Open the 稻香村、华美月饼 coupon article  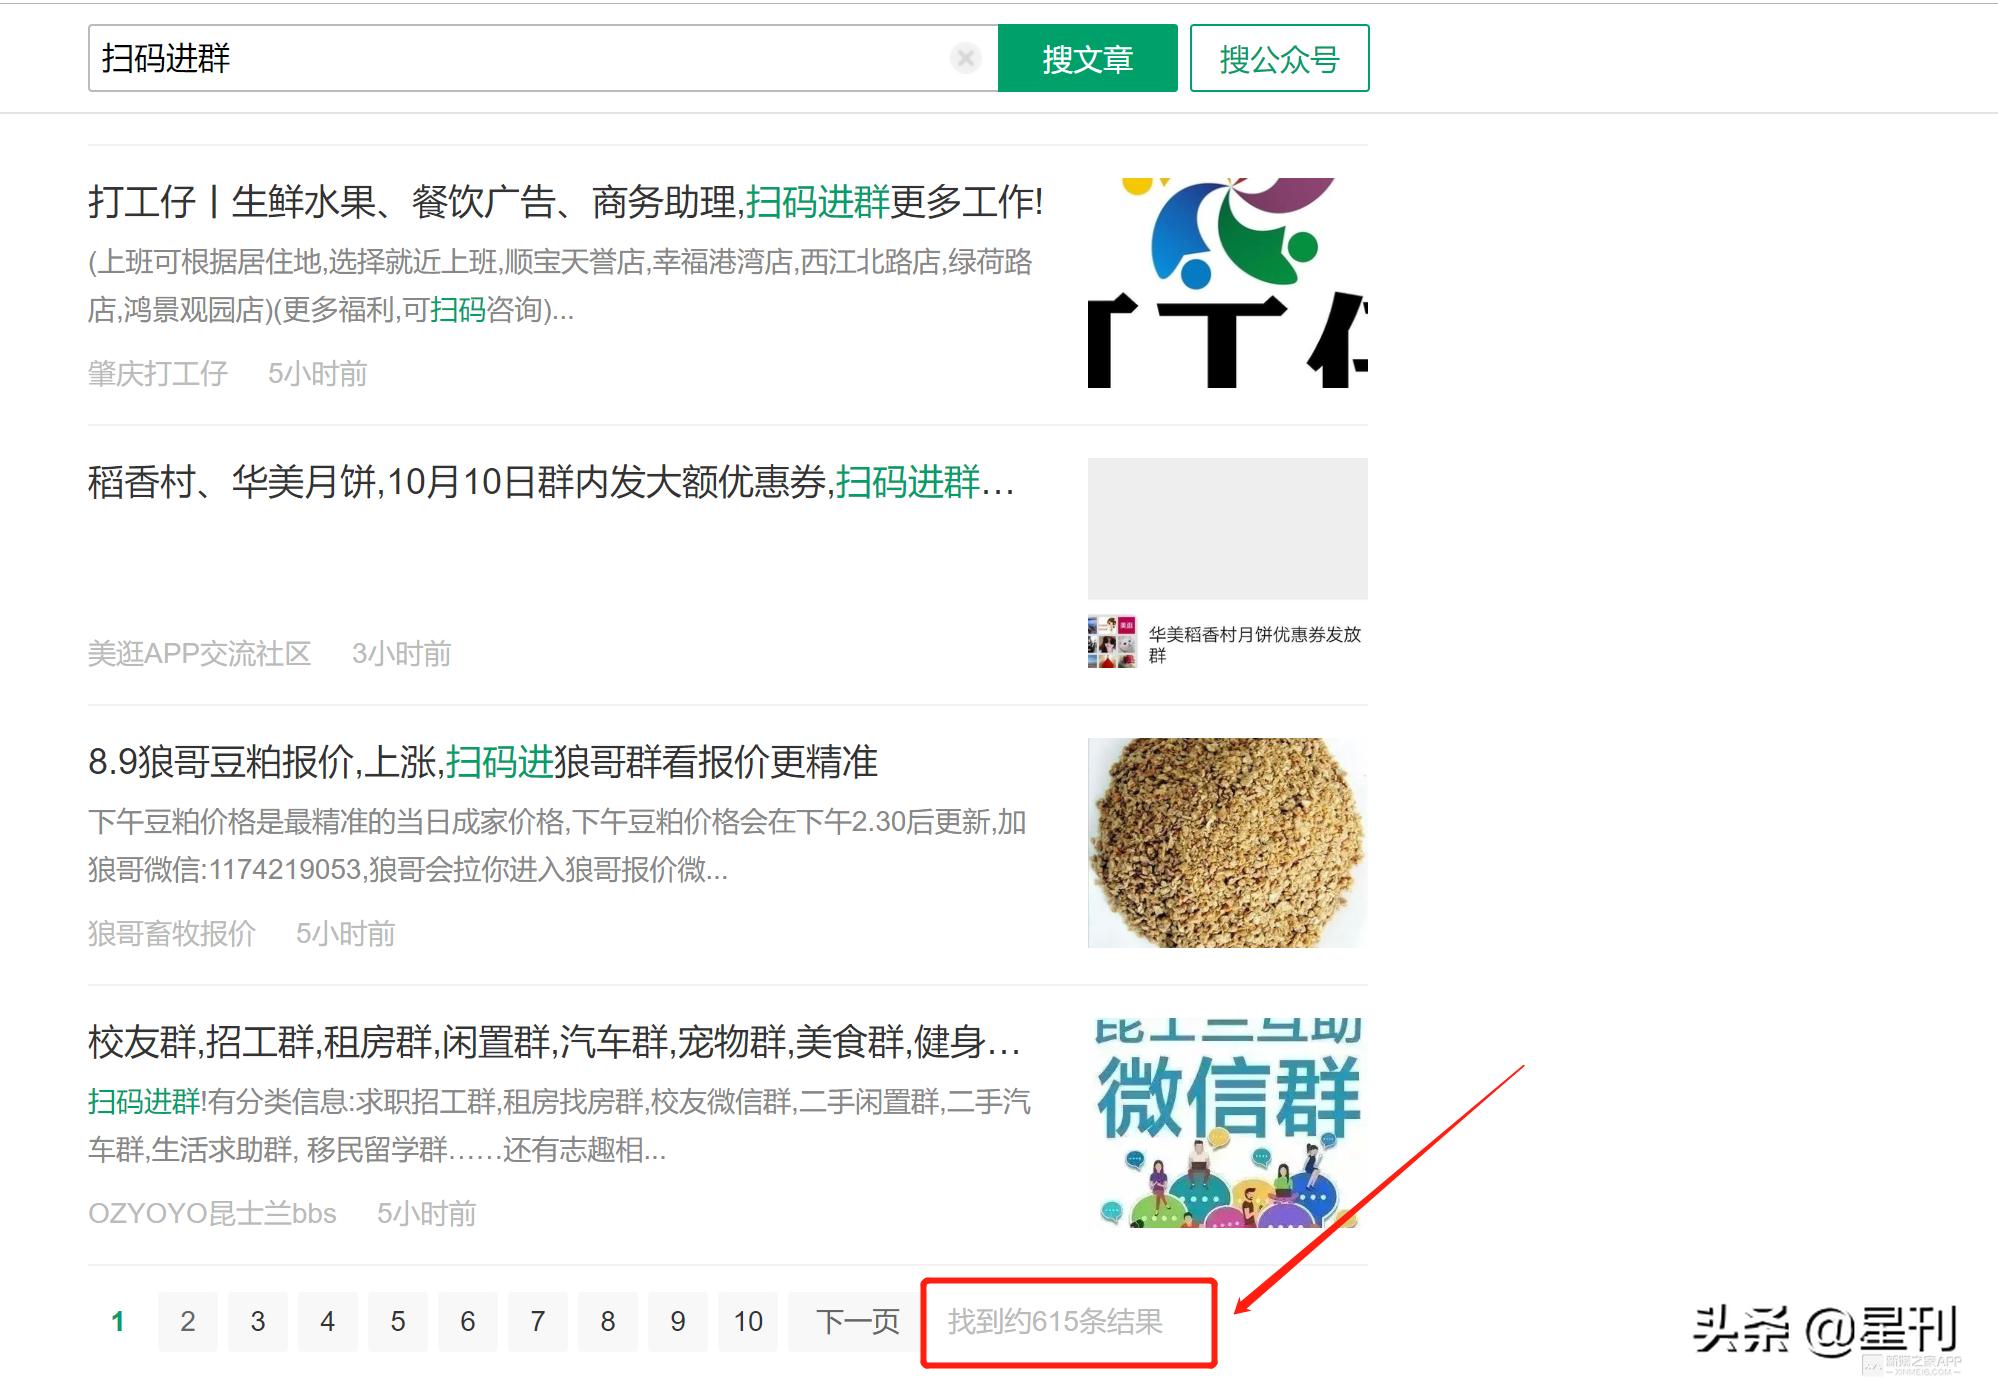(x=548, y=485)
